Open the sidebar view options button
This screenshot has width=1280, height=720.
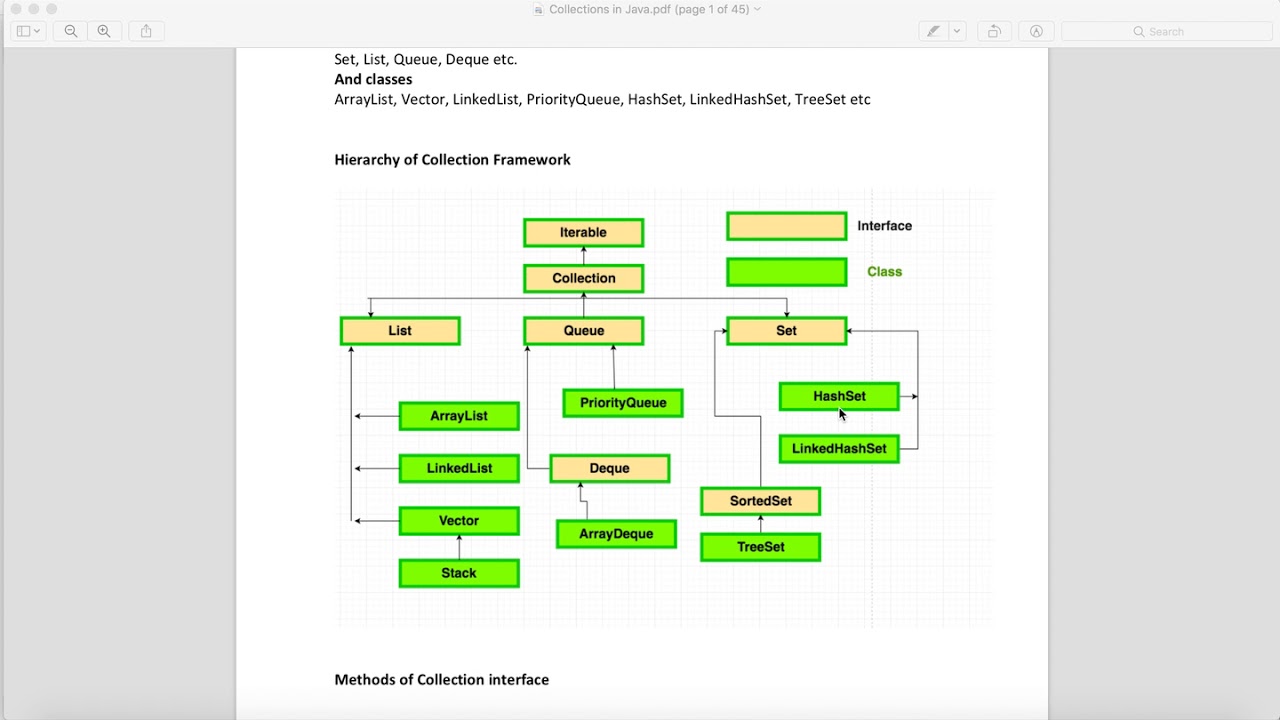click(28, 31)
